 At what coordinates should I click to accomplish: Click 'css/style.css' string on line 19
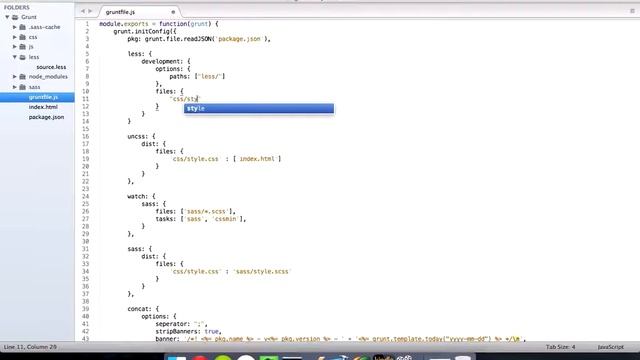[196, 159]
